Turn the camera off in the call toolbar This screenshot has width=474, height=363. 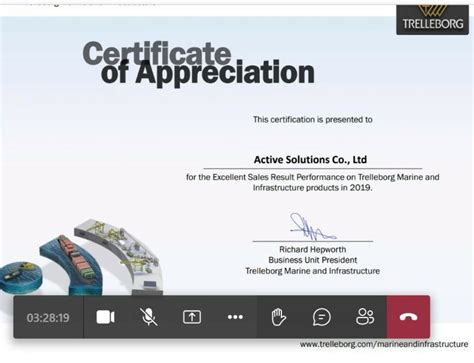click(x=105, y=317)
